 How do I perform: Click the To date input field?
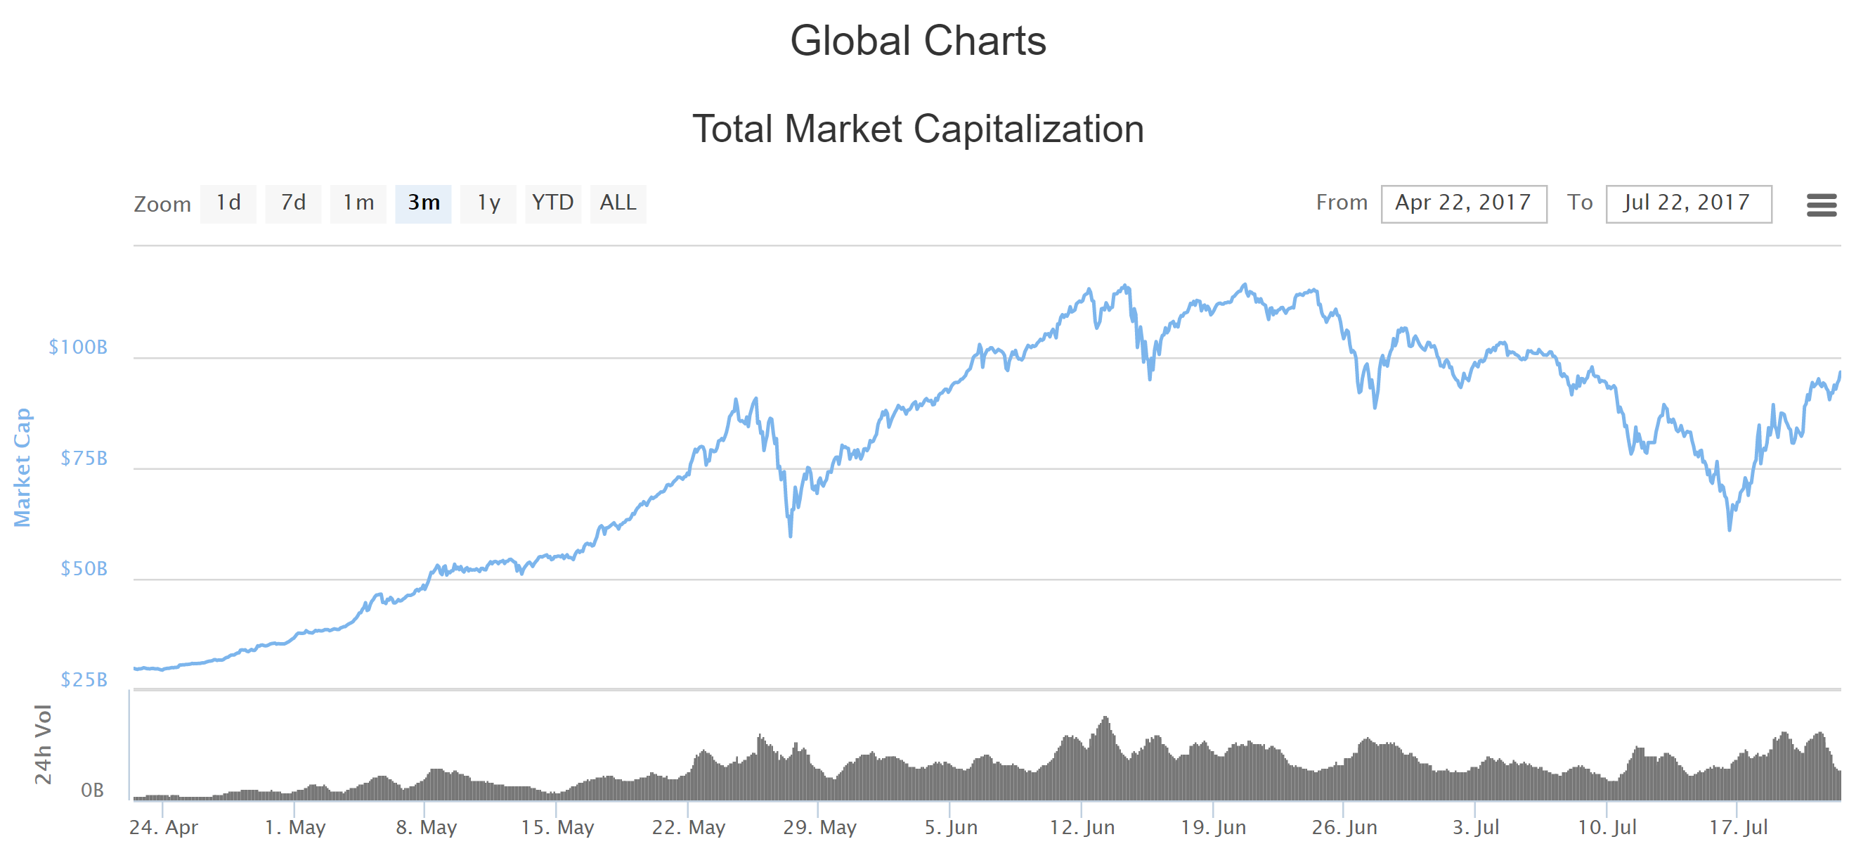(x=1688, y=203)
